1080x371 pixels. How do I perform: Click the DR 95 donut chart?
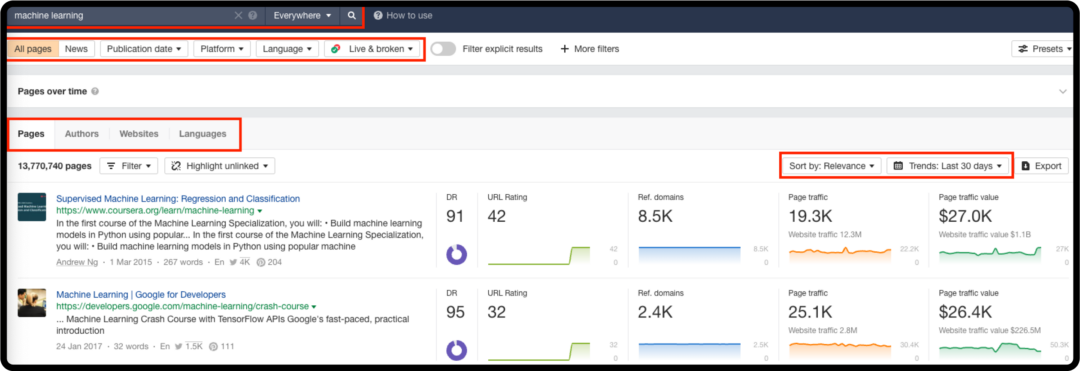tap(456, 350)
